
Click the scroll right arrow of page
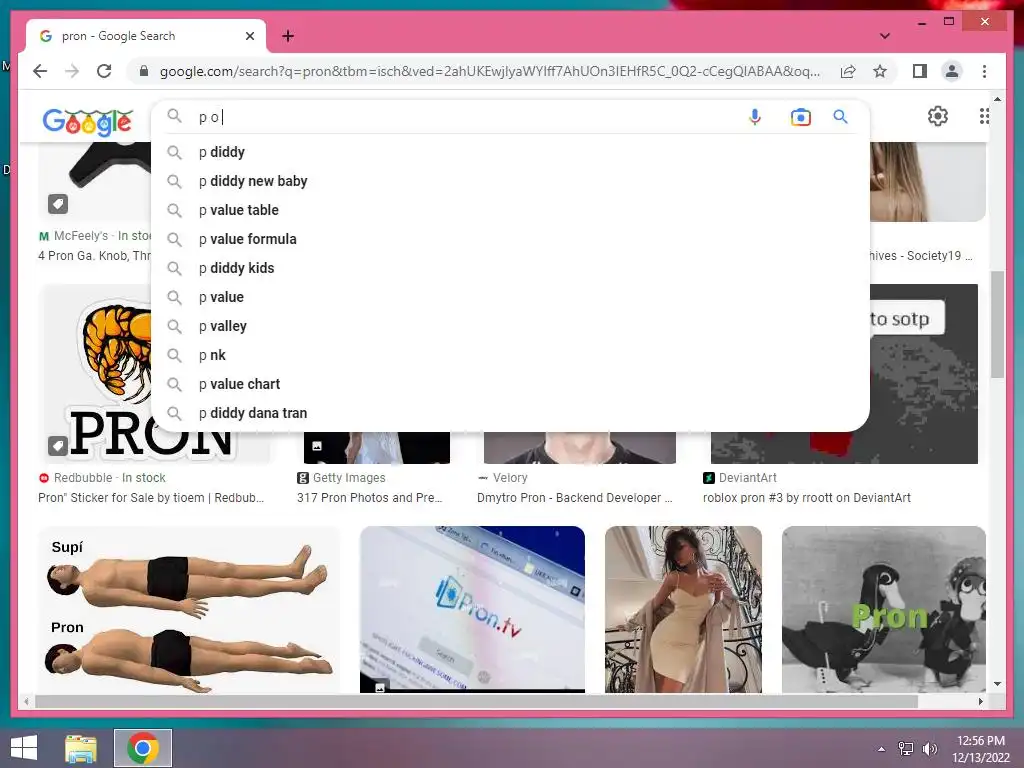coord(980,701)
